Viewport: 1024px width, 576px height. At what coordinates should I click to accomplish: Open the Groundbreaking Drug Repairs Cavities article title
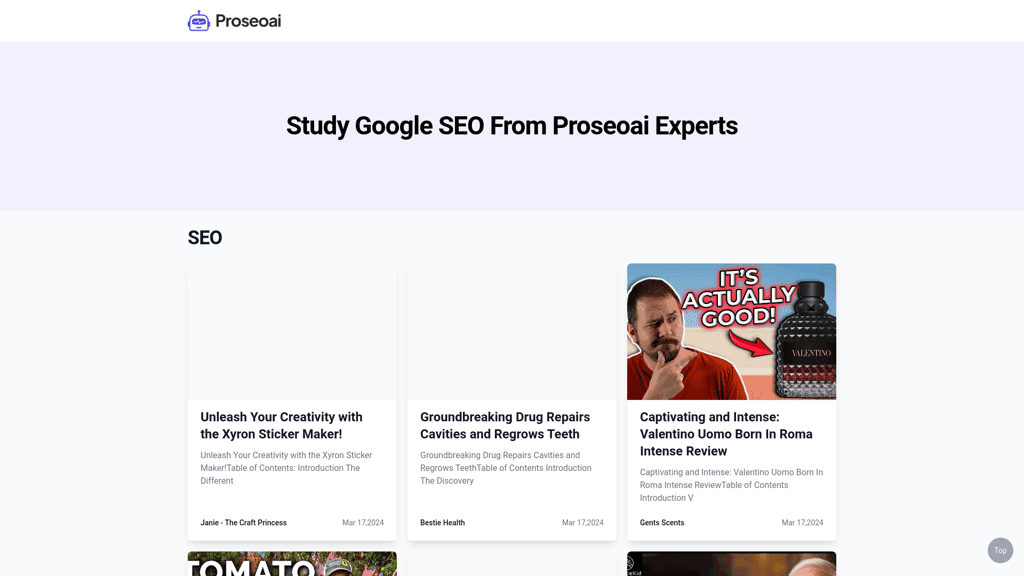(x=504, y=425)
